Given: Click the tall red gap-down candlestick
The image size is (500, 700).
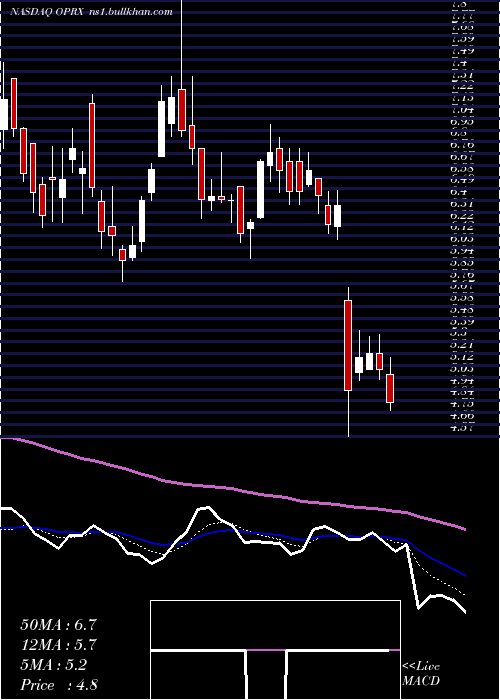Looking at the screenshot, I should point(348,345).
